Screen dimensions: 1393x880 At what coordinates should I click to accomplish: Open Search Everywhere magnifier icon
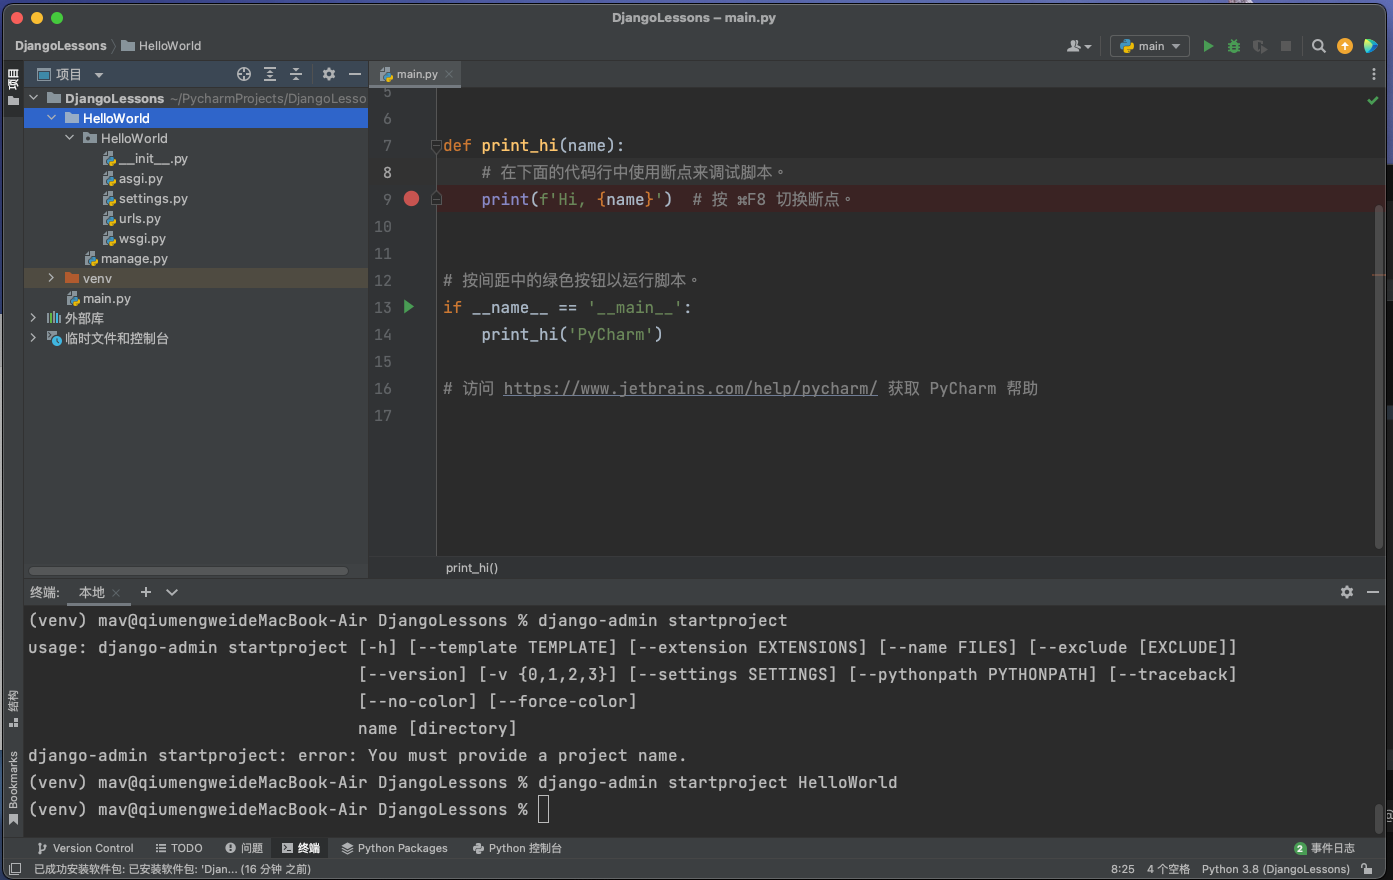[x=1319, y=46]
